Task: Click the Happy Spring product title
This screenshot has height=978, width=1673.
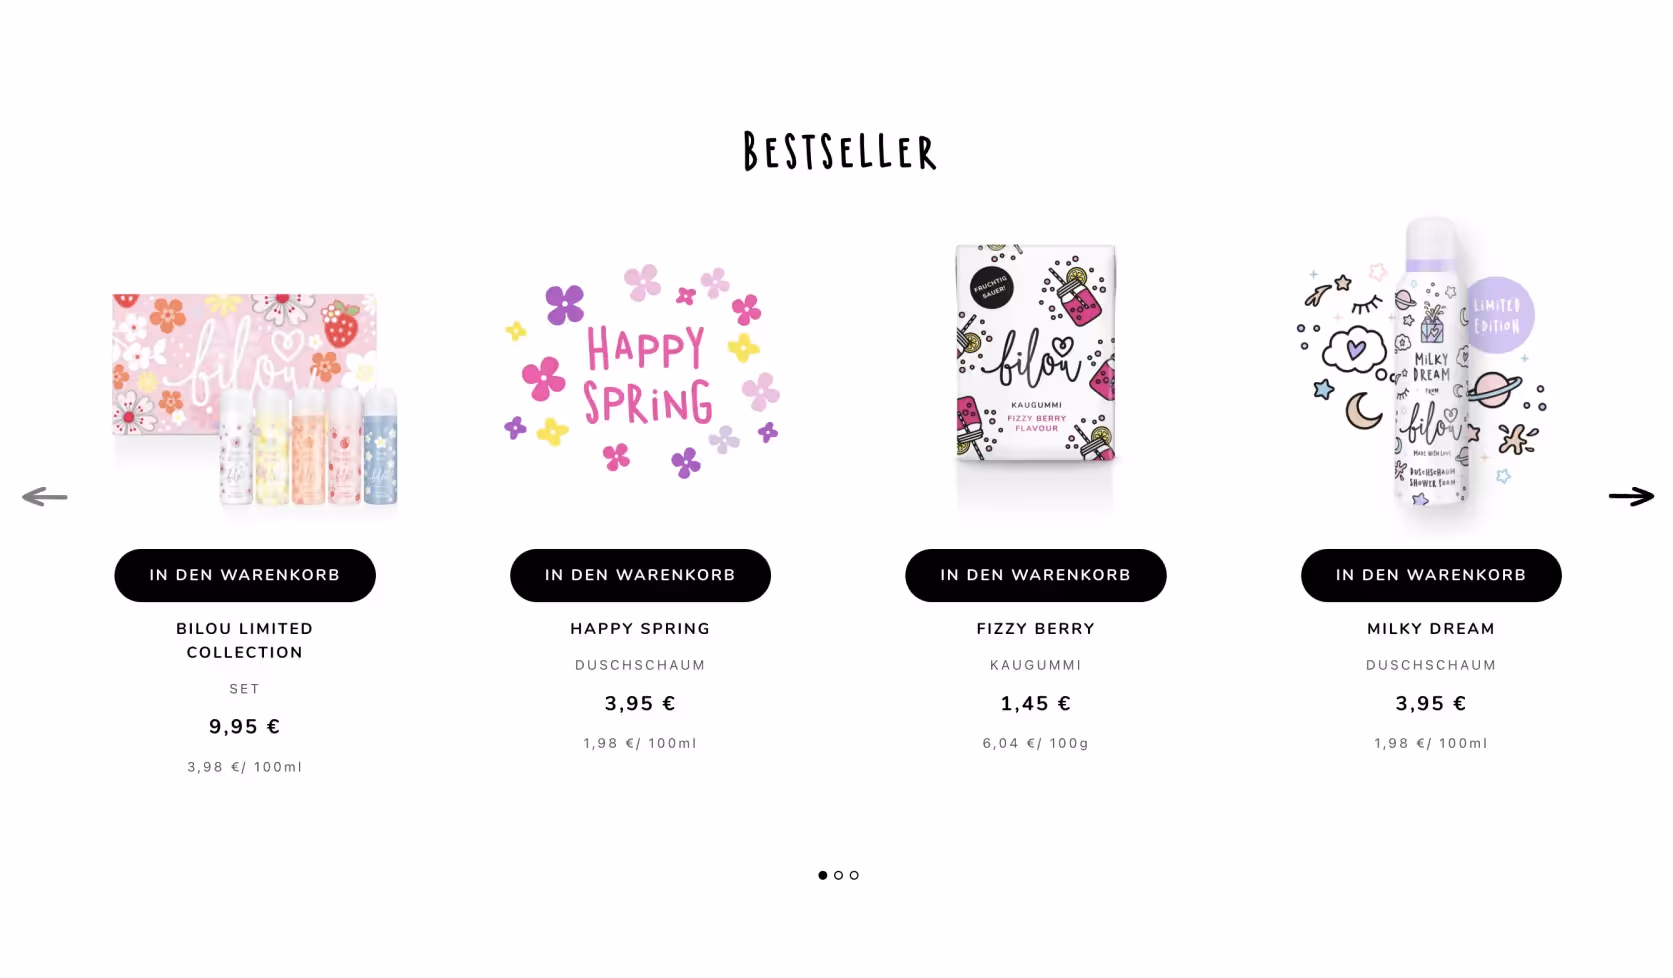Action: click(640, 628)
